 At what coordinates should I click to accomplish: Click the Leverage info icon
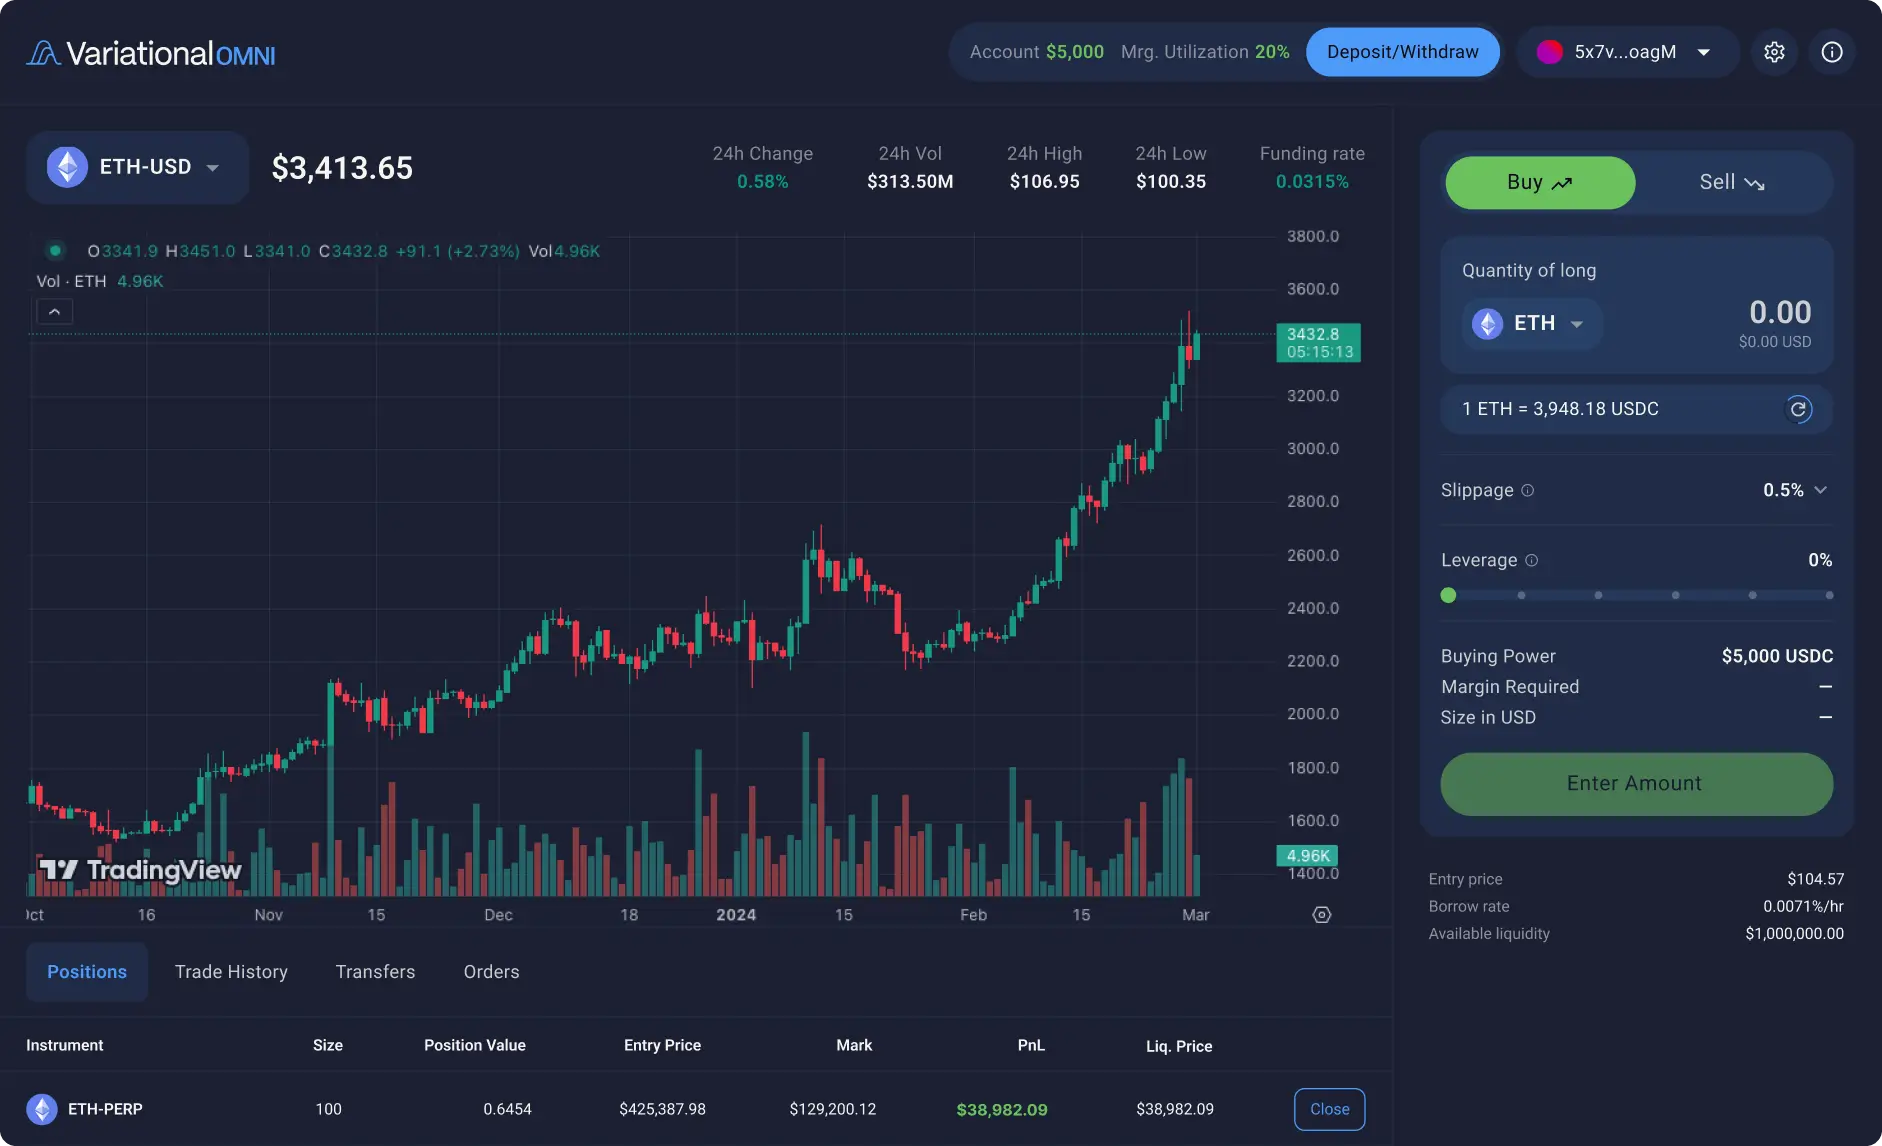coord(1532,560)
